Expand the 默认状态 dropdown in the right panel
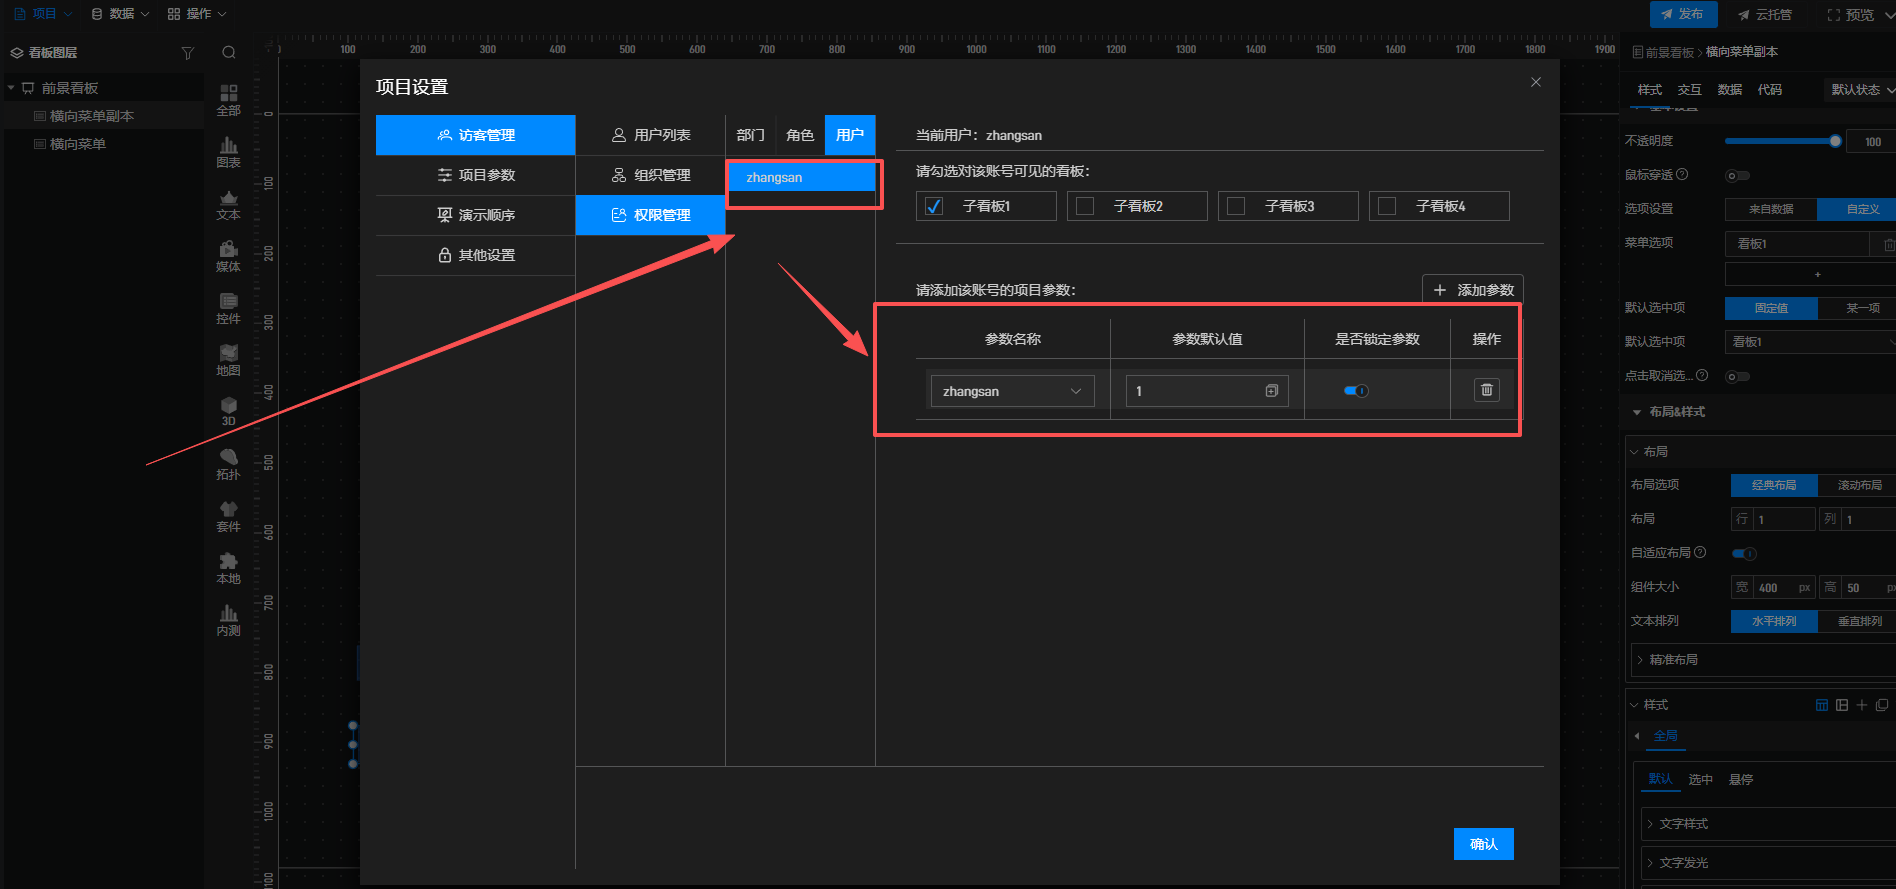Screen dimensions: 1896x889 pyautogui.click(x=1861, y=90)
